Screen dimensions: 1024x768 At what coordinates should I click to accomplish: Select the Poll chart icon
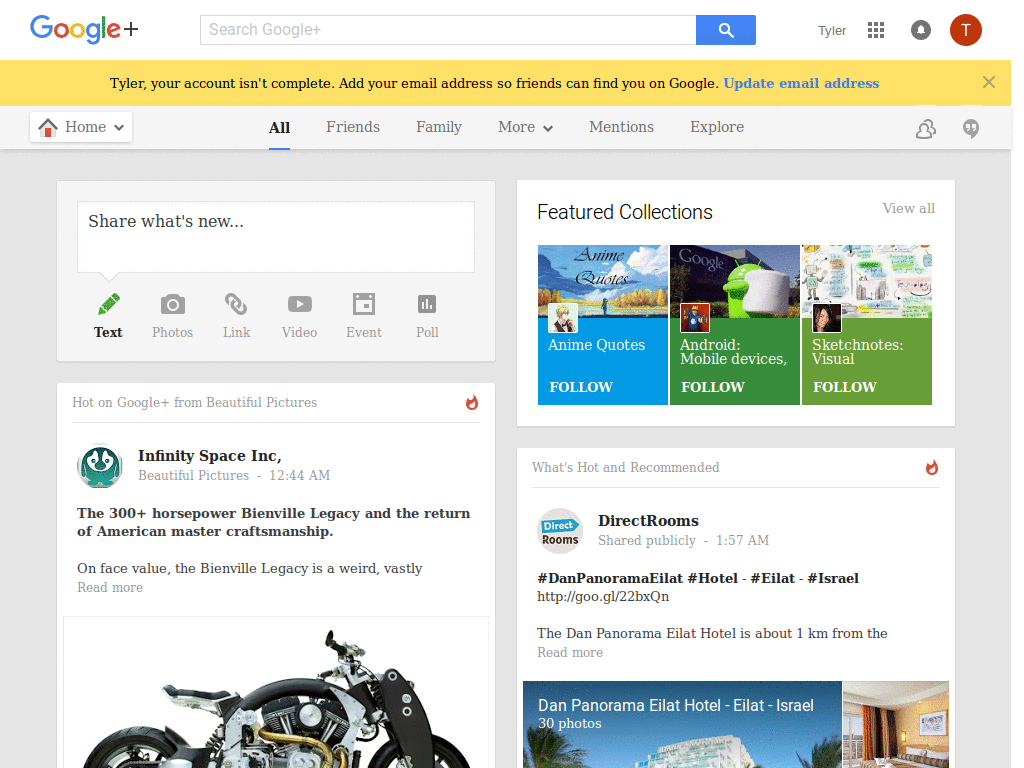coord(427,304)
